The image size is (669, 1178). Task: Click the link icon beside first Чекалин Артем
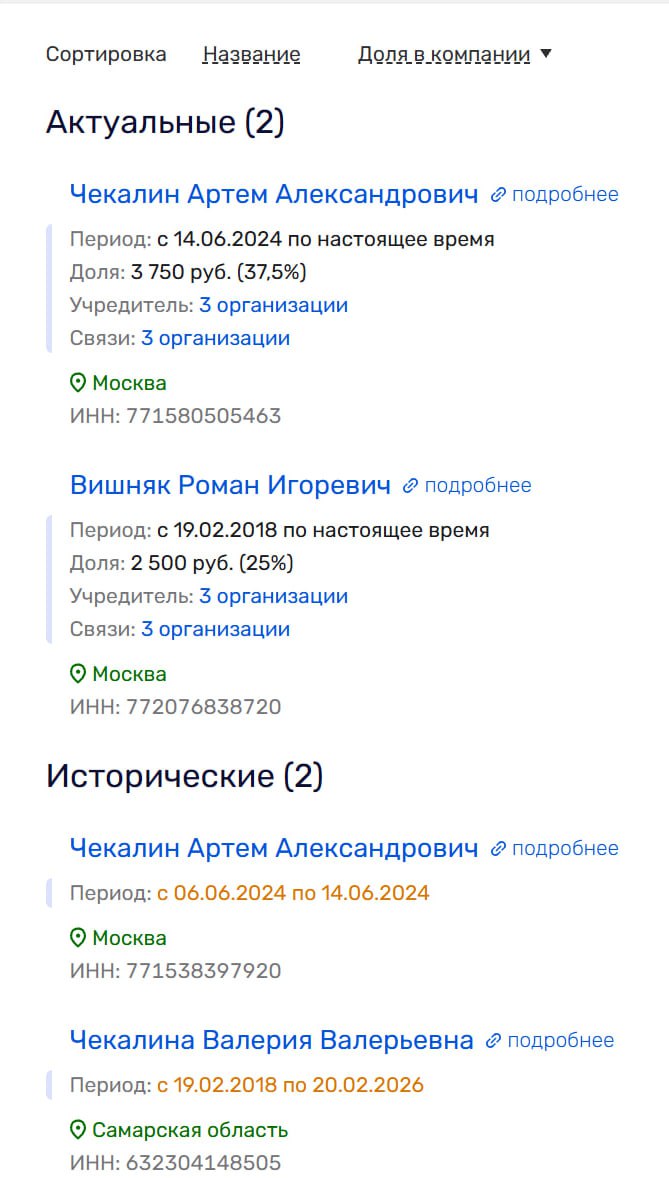coord(498,195)
